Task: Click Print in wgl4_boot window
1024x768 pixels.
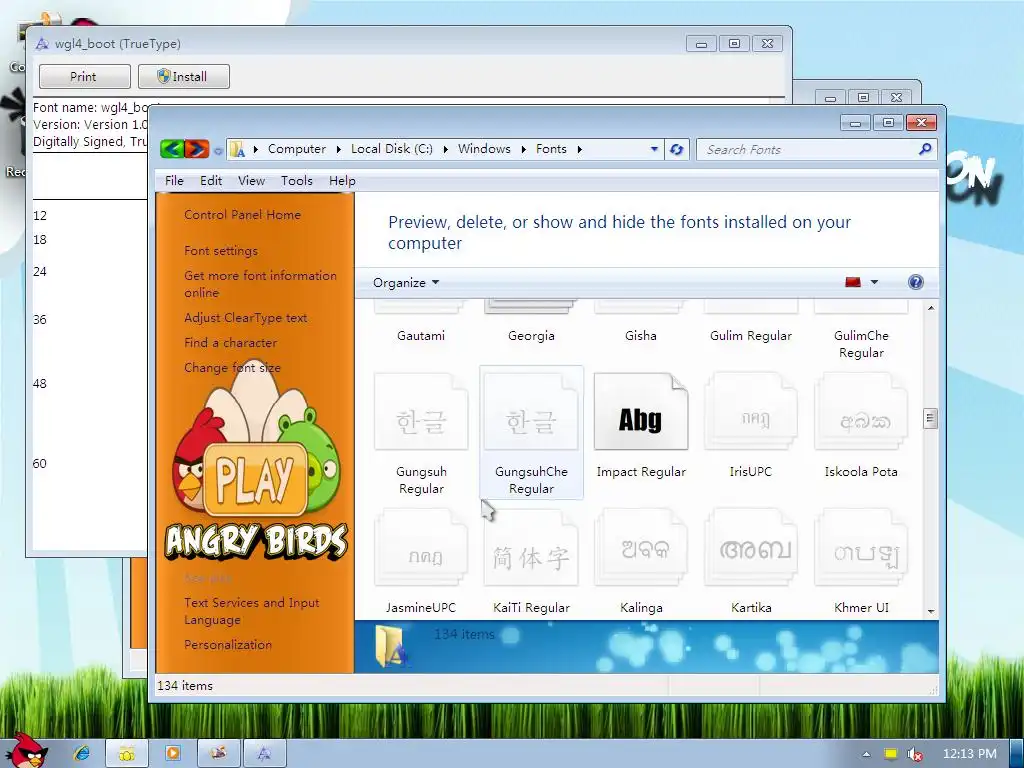Action: point(84,76)
